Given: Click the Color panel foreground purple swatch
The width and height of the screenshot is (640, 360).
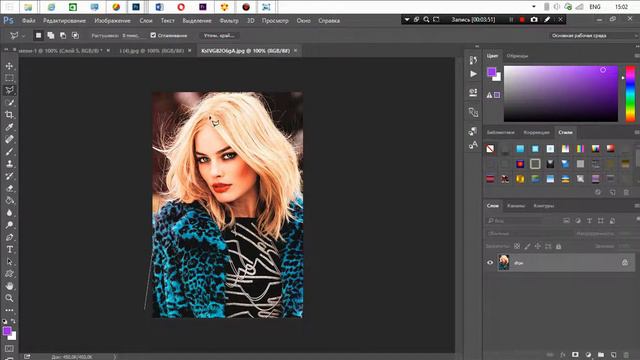Looking at the screenshot, I should pos(491,72).
